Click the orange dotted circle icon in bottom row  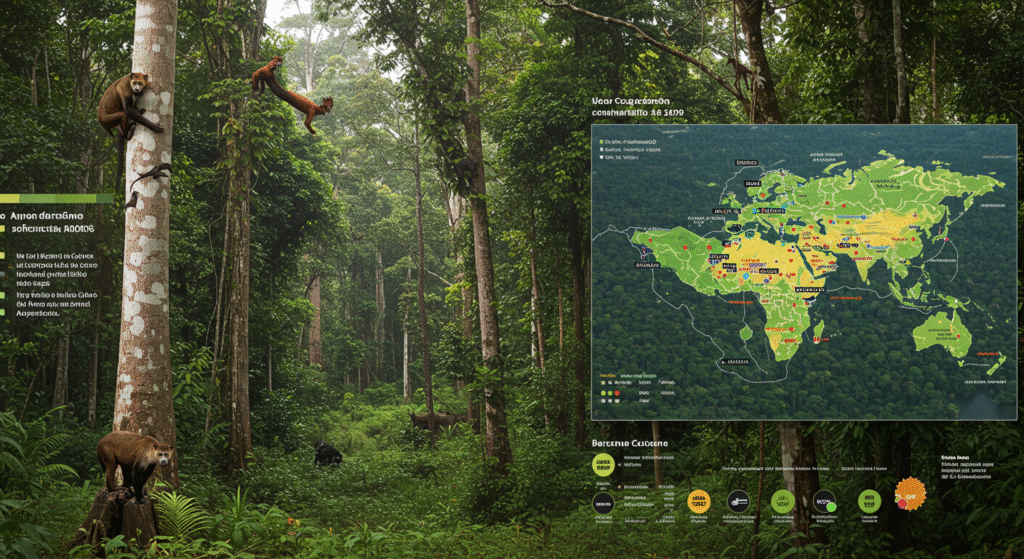700,501
